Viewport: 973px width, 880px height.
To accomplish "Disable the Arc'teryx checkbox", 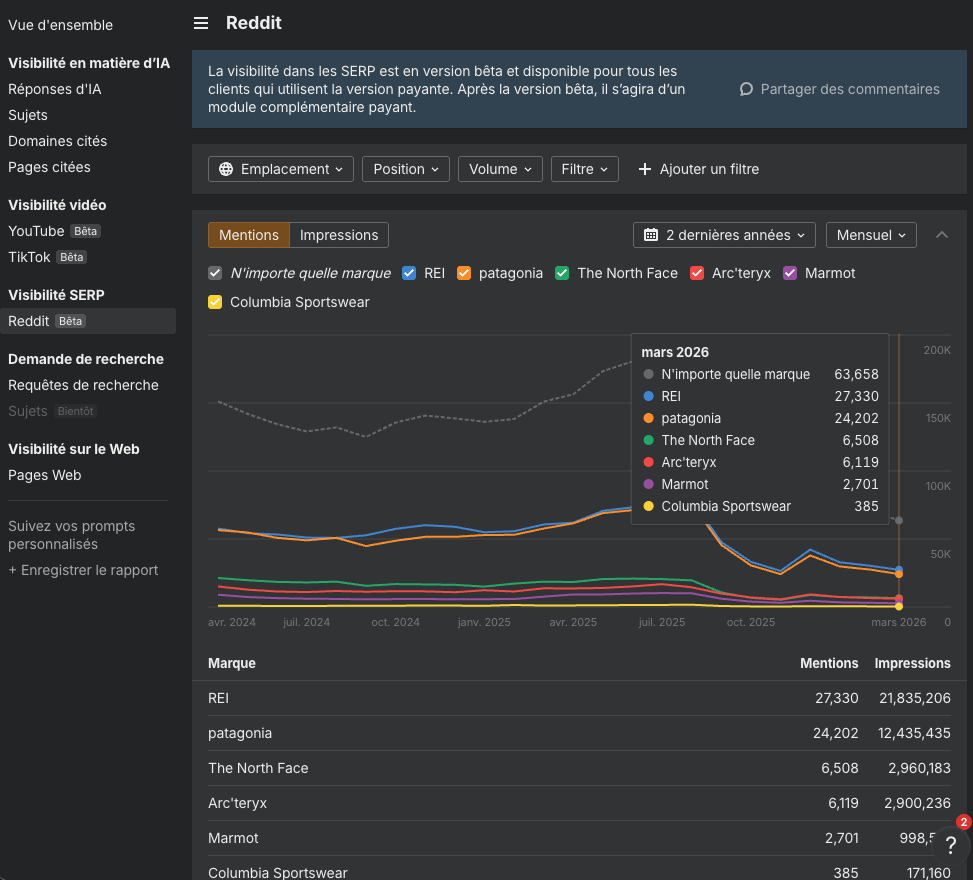I will tap(697, 272).
